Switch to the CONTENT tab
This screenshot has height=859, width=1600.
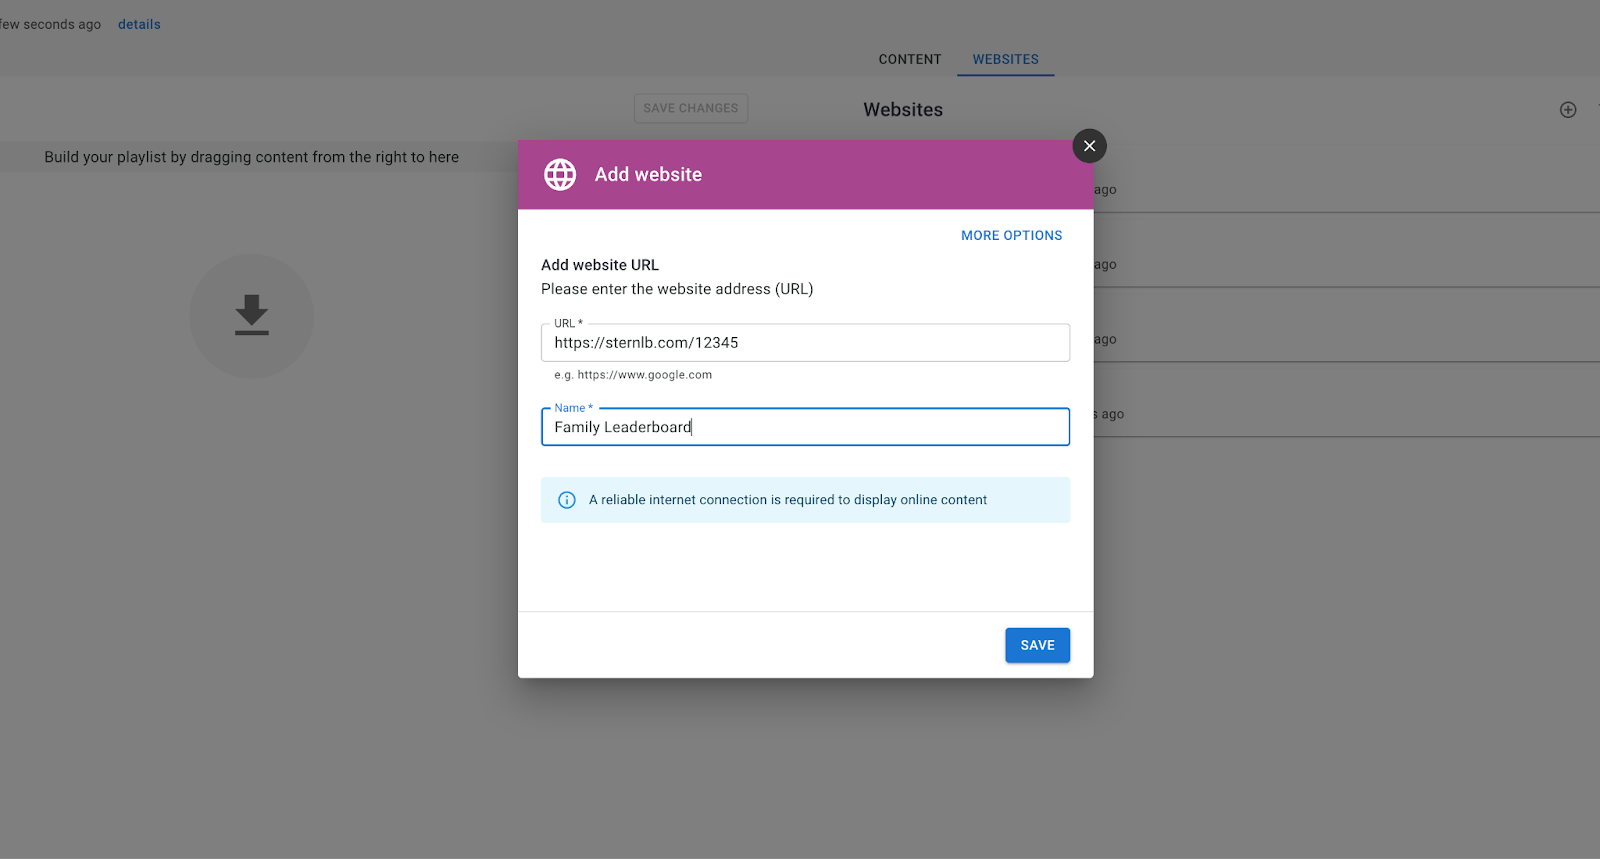coord(909,59)
